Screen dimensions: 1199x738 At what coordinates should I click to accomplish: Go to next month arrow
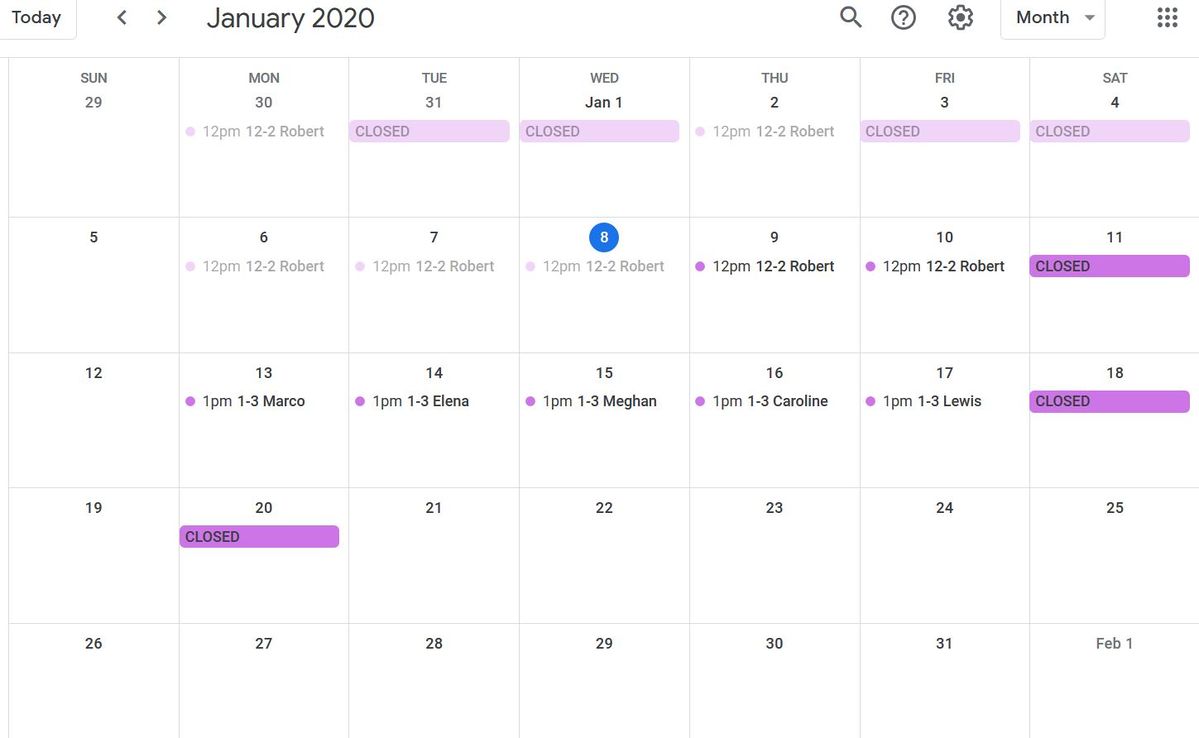click(x=161, y=17)
